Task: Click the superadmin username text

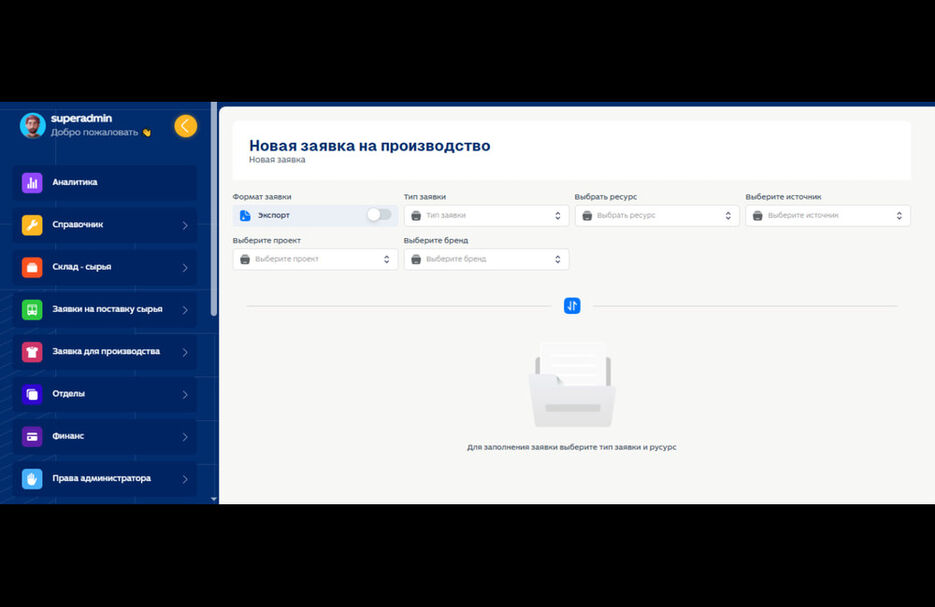Action: [81, 118]
